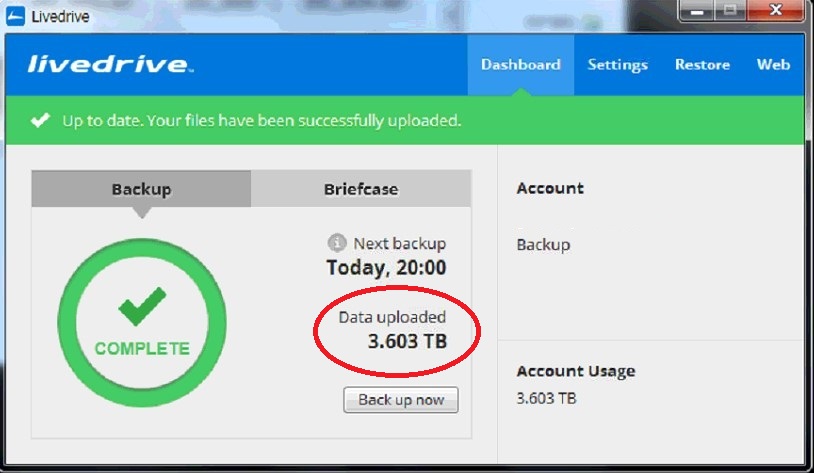The width and height of the screenshot is (814, 473).
Task: Click the green Complete status circle
Action: tap(142, 322)
